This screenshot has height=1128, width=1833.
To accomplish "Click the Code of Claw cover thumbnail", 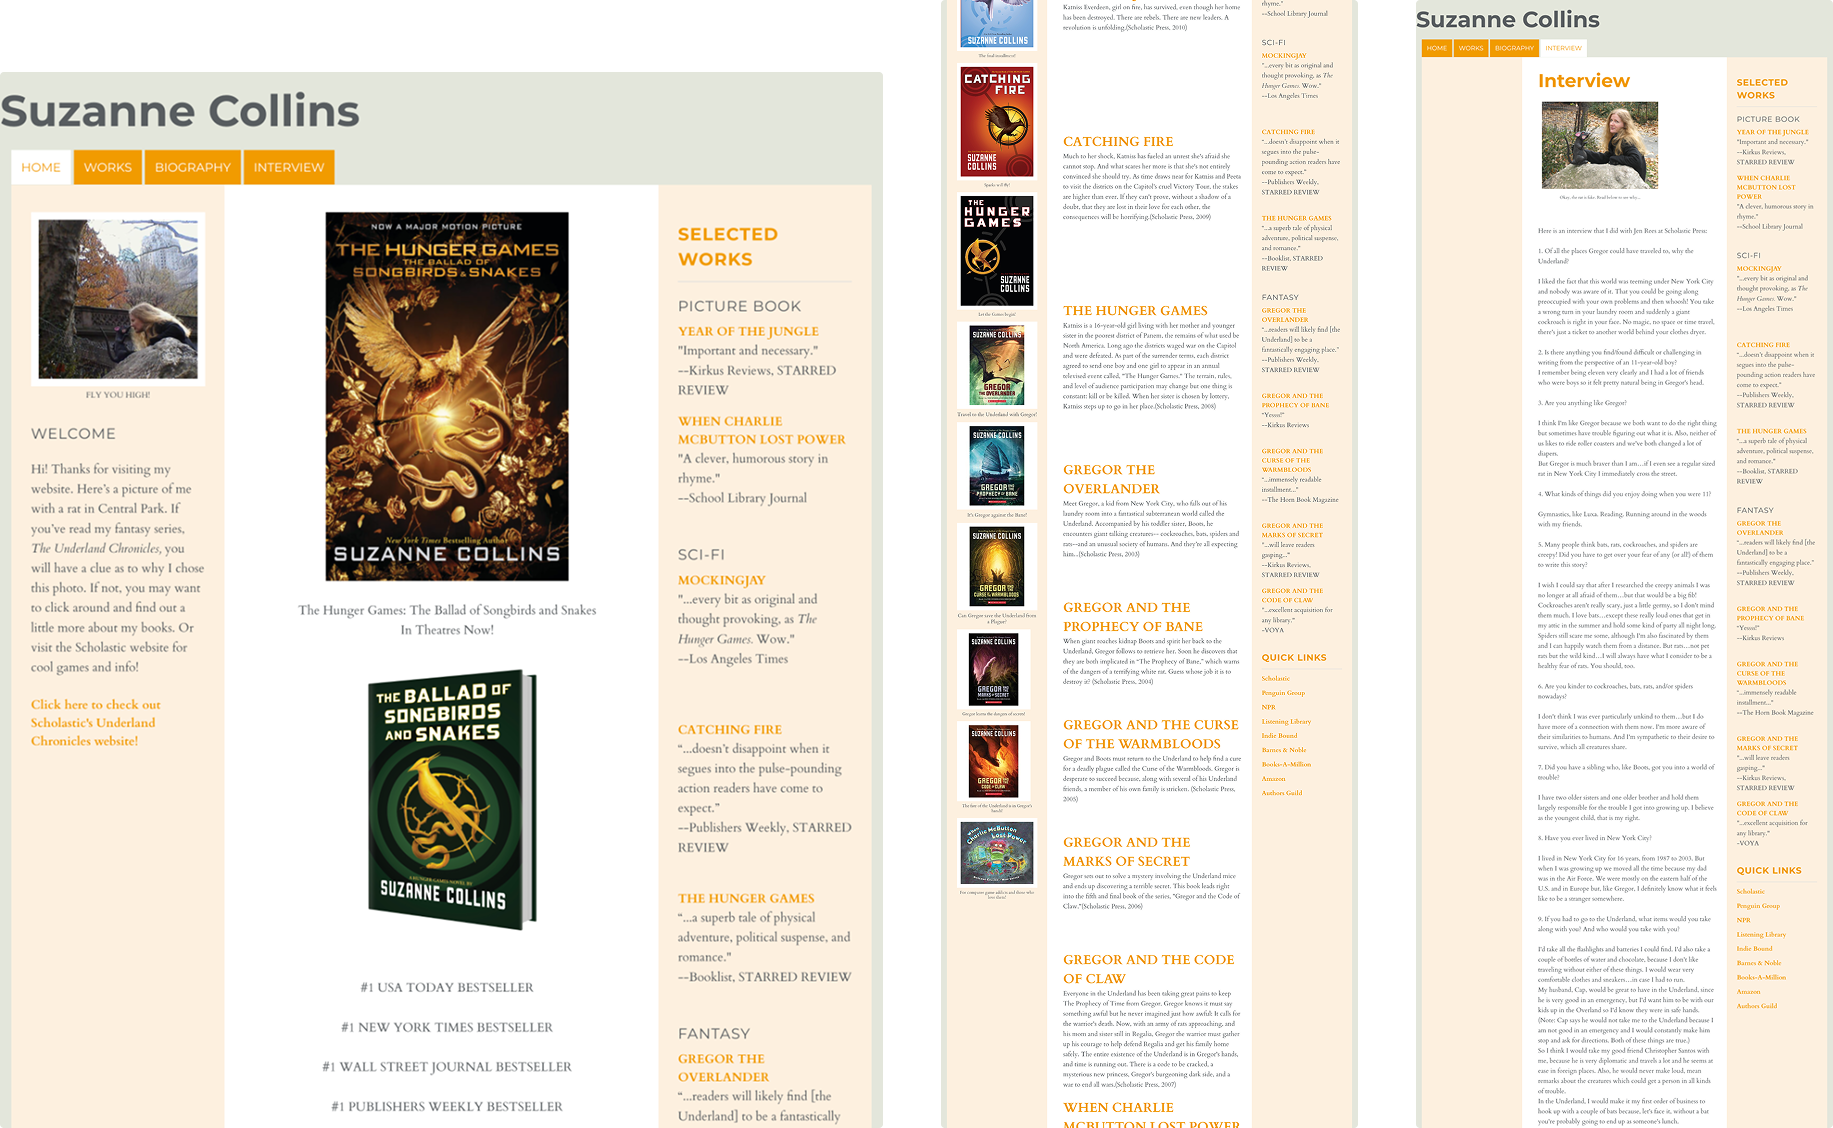I will pos(994,762).
